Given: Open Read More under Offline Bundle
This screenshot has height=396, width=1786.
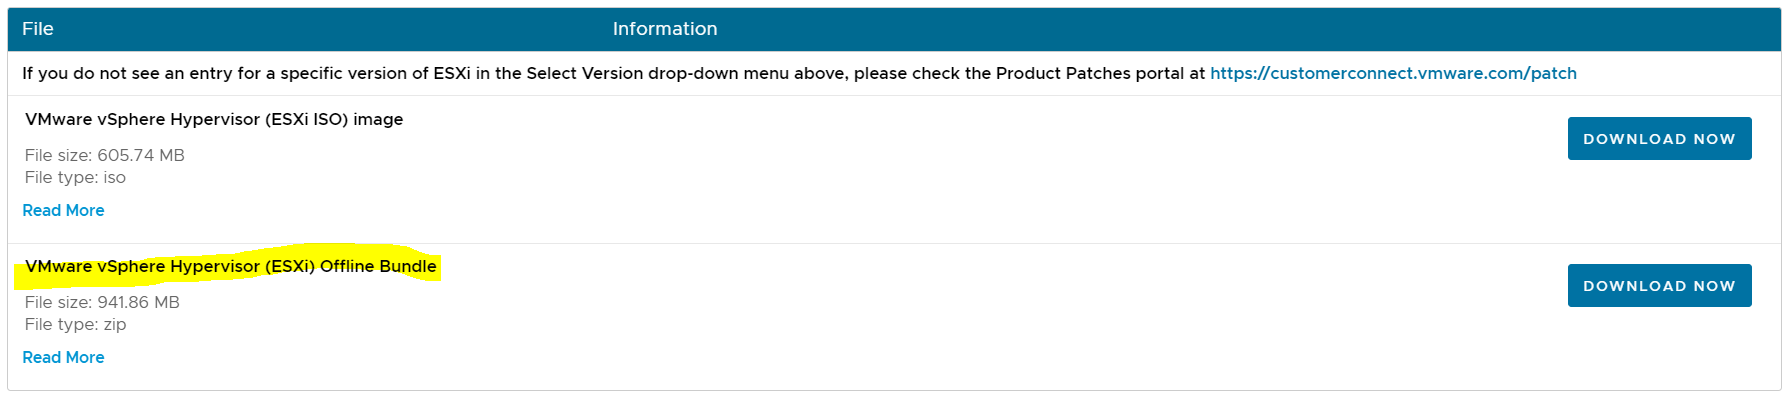Looking at the screenshot, I should click(63, 357).
